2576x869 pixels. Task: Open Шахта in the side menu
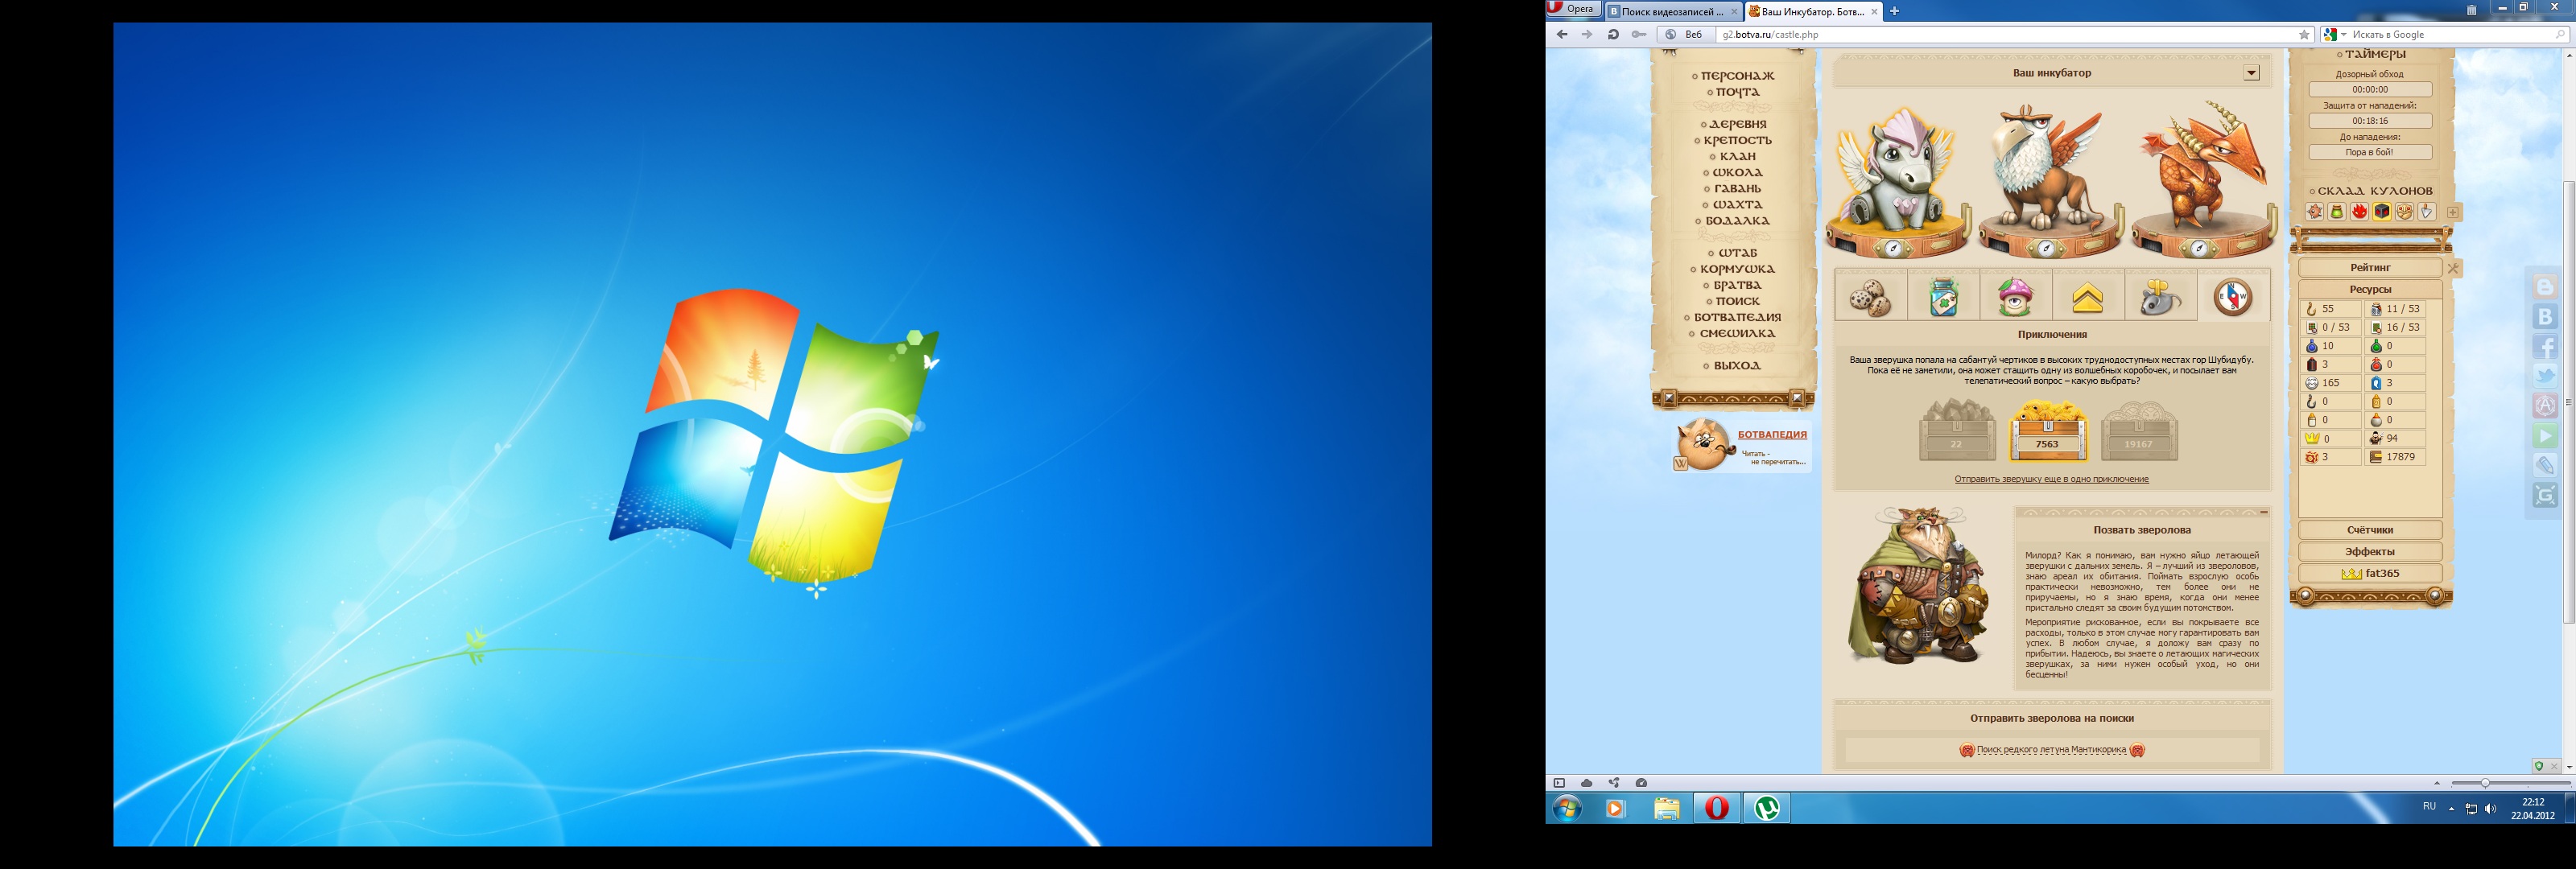[1738, 204]
